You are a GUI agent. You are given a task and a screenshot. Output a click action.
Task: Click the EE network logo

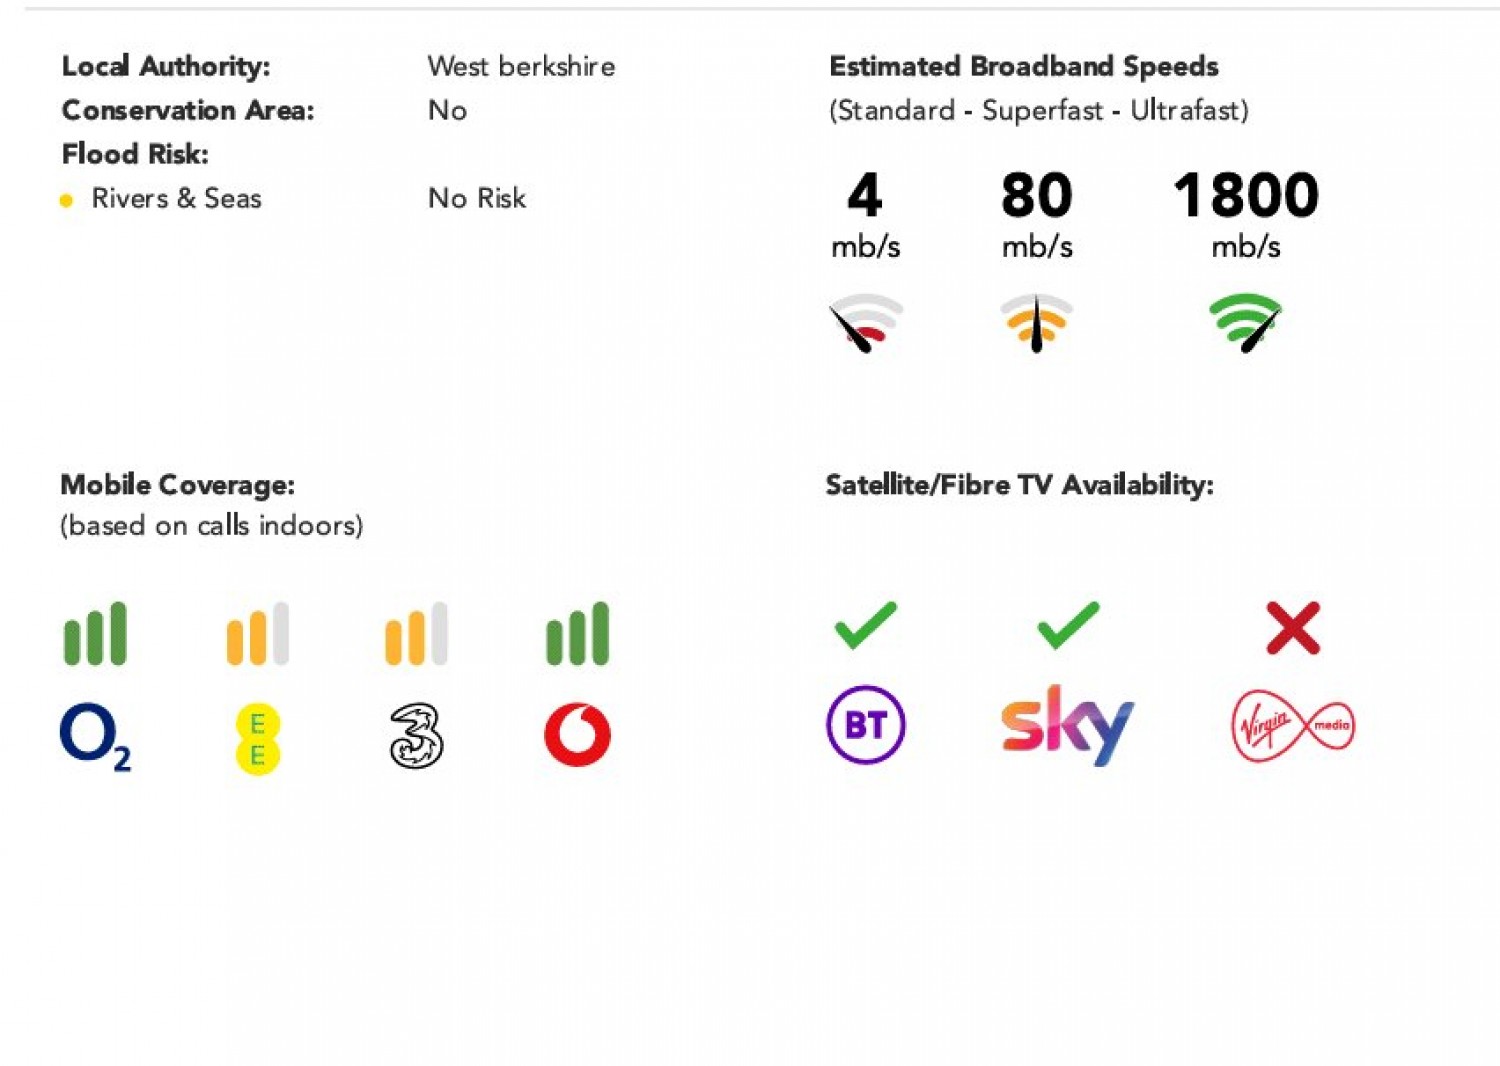pyautogui.click(x=257, y=739)
